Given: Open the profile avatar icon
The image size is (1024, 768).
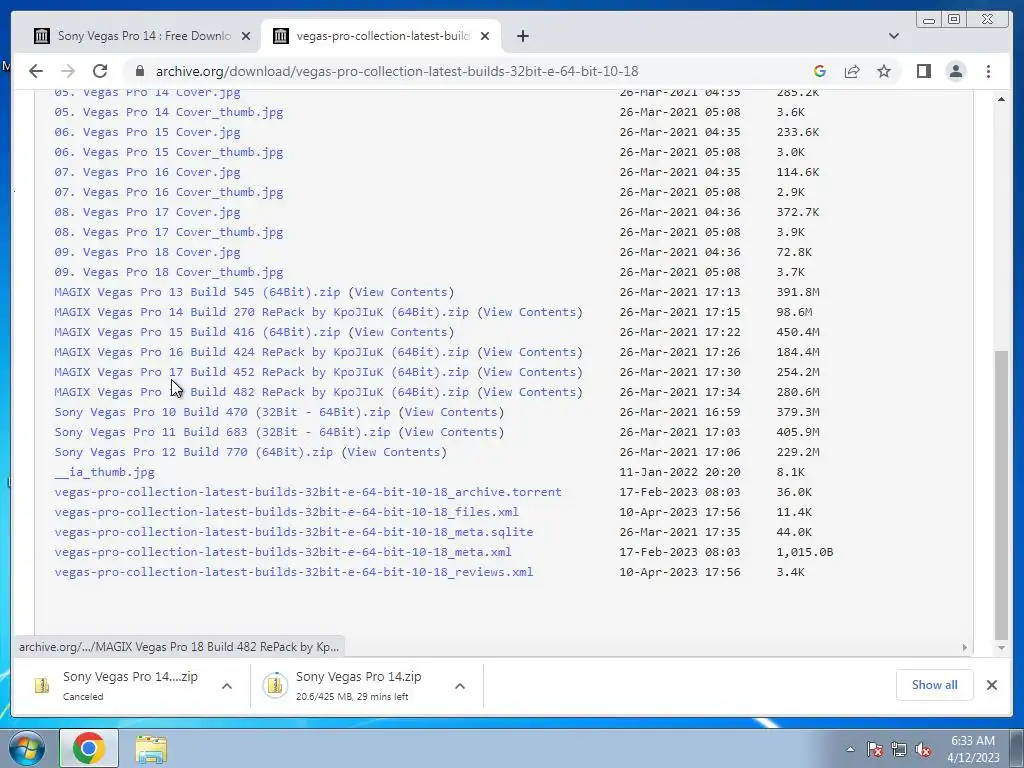Looking at the screenshot, I should coord(956,71).
